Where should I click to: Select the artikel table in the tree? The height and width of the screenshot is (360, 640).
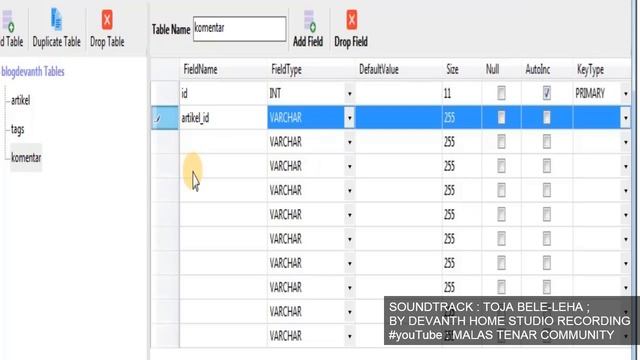20,100
